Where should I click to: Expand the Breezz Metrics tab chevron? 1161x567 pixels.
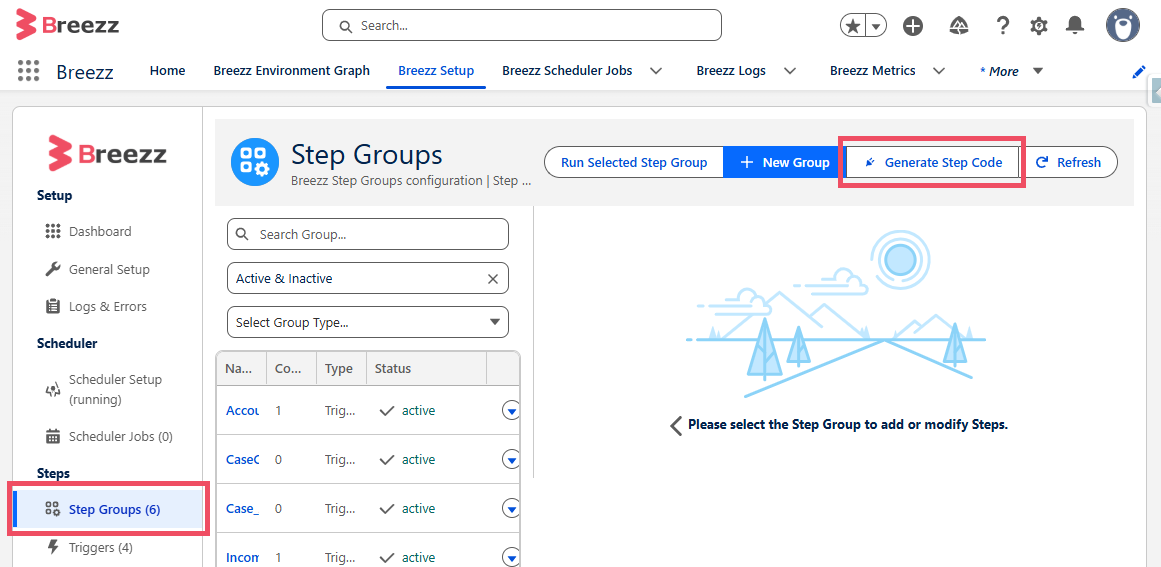[x=939, y=71]
